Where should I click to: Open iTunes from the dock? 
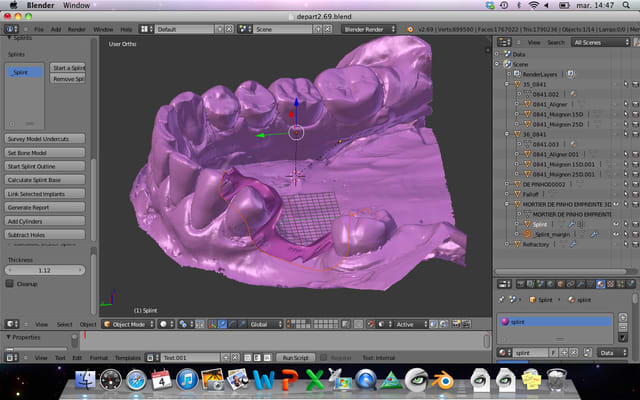pyautogui.click(x=187, y=380)
